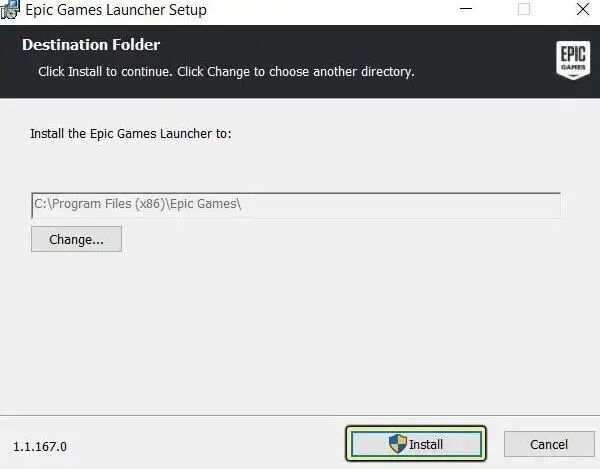This screenshot has height=469, width=600.
Task: Cancel the Epic Games Launcher setup
Action: pos(549,444)
